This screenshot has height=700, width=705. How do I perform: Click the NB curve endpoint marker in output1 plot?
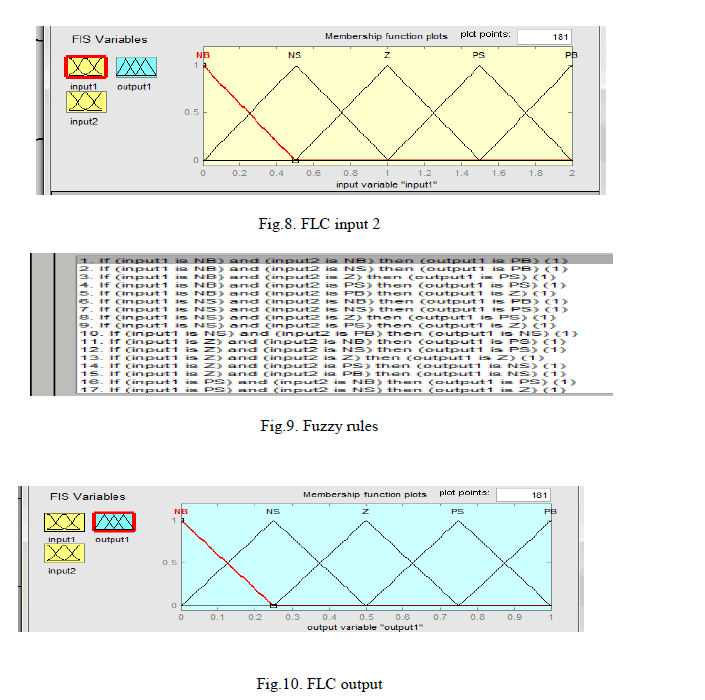273,605
